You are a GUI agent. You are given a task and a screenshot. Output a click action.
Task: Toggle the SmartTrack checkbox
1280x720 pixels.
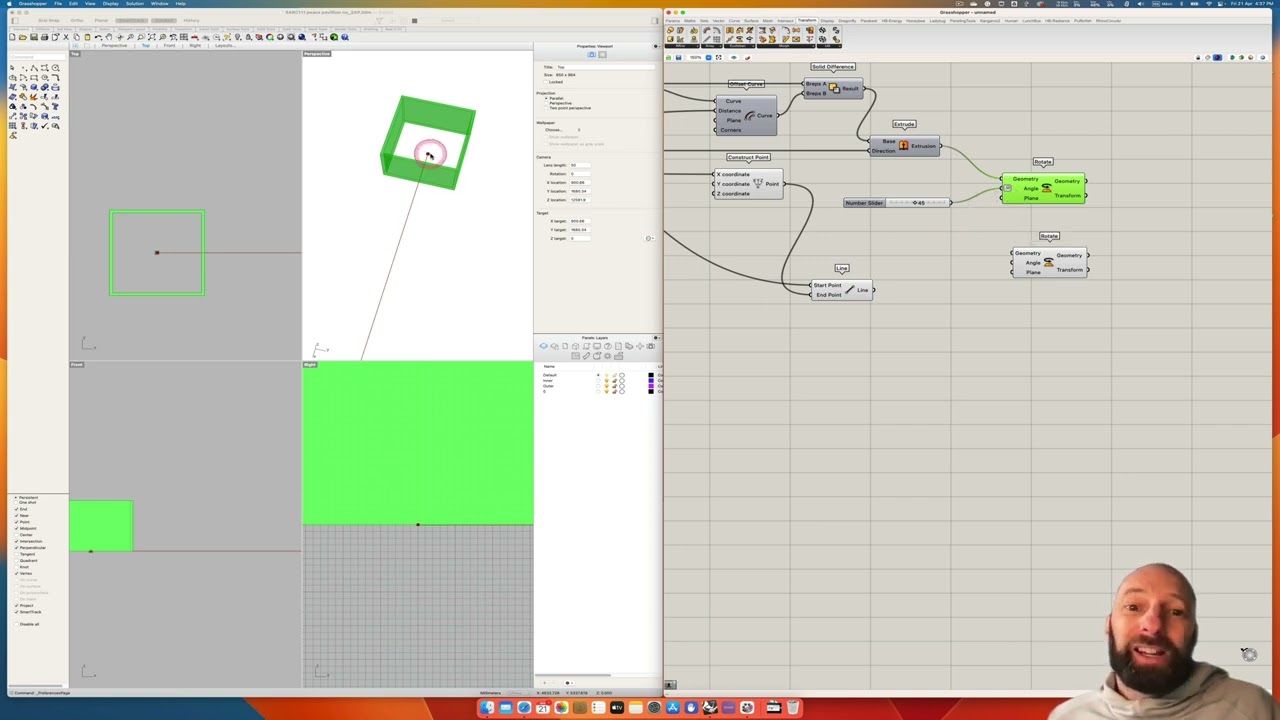click(17, 612)
